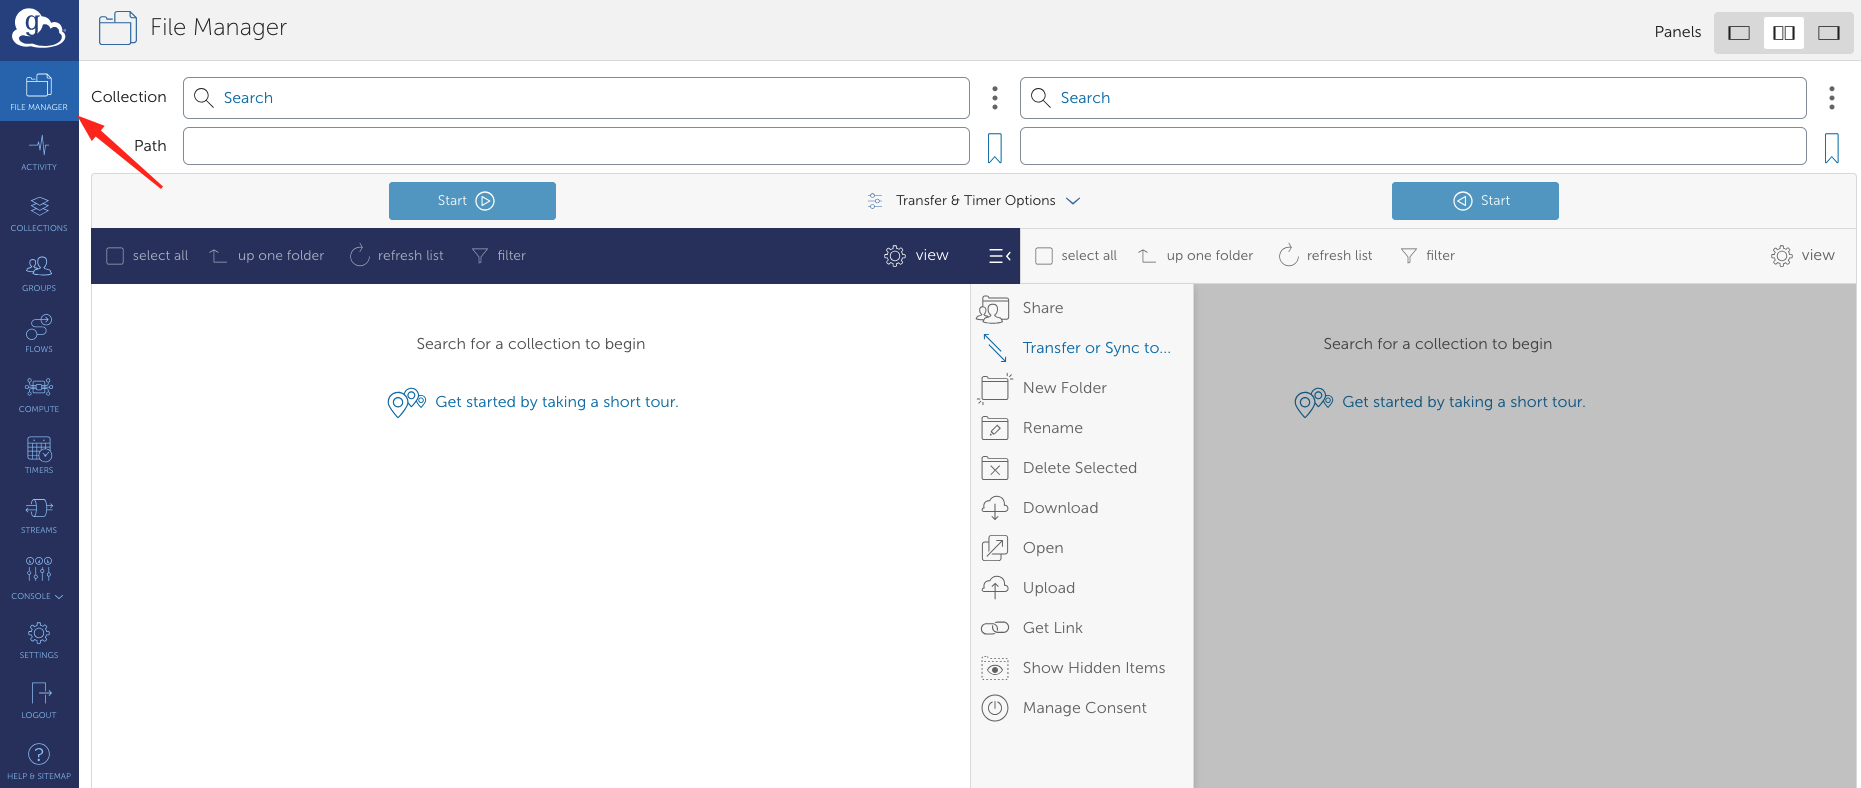Select the Compute sidebar icon
The height and width of the screenshot is (788, 1861).
[x=39, y=394]
